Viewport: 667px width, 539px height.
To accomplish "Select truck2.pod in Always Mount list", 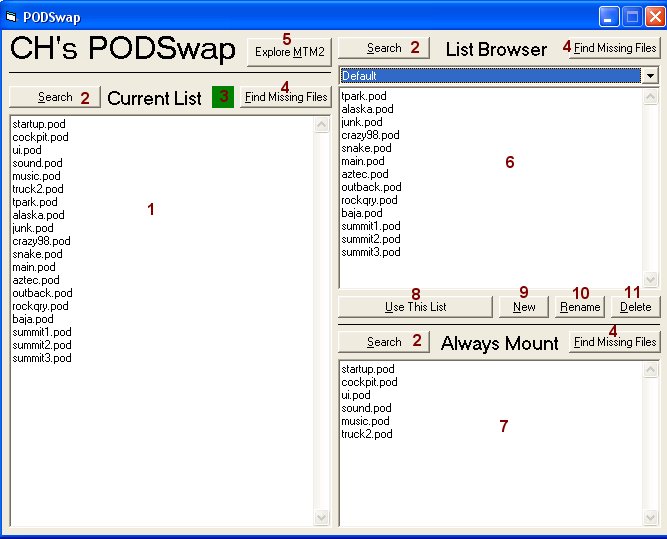I will (x=367, y=434).
